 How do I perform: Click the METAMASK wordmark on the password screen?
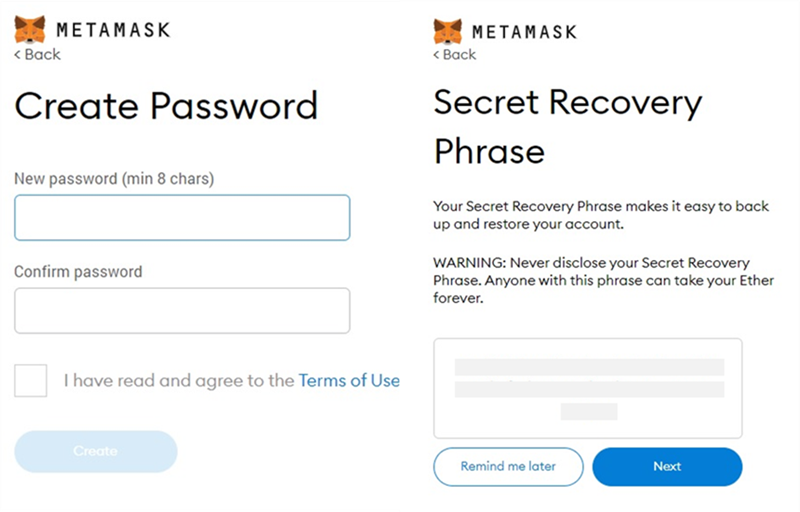[113, 30]
